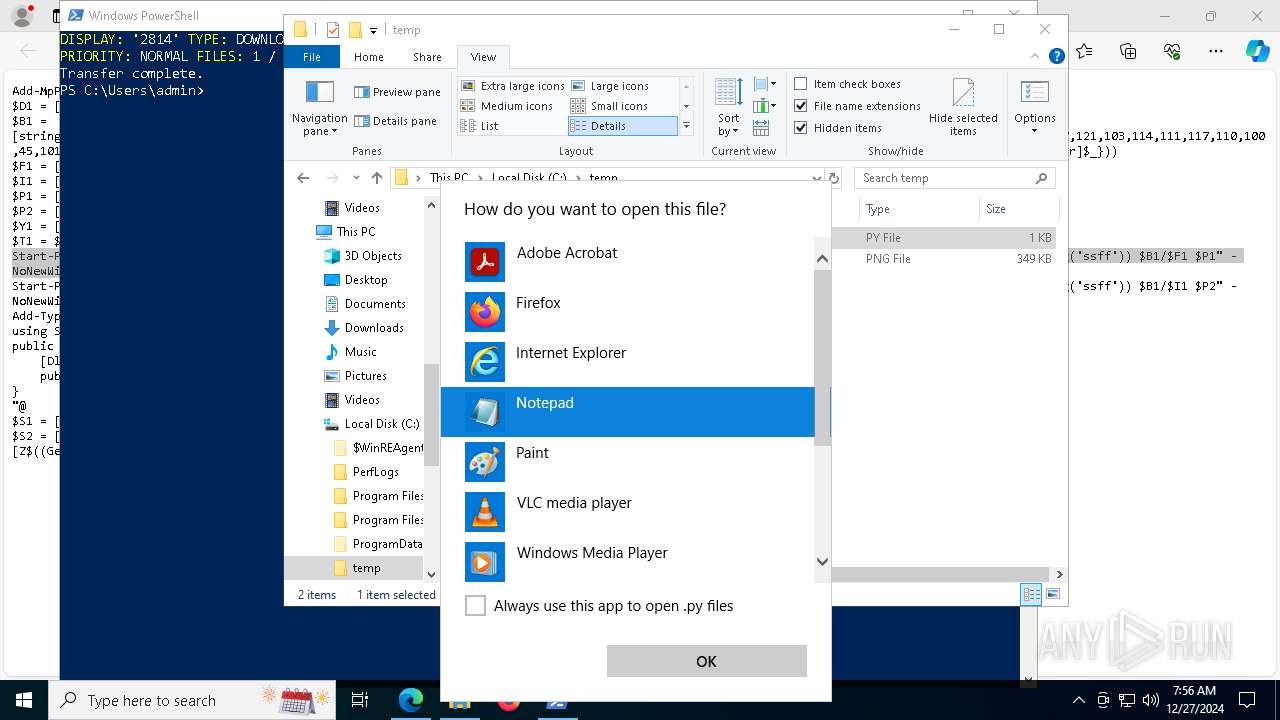Open recent locations dropdown arrow
Image resolution: width=1280 pixels, height=720 pixels.
[355, 178]
